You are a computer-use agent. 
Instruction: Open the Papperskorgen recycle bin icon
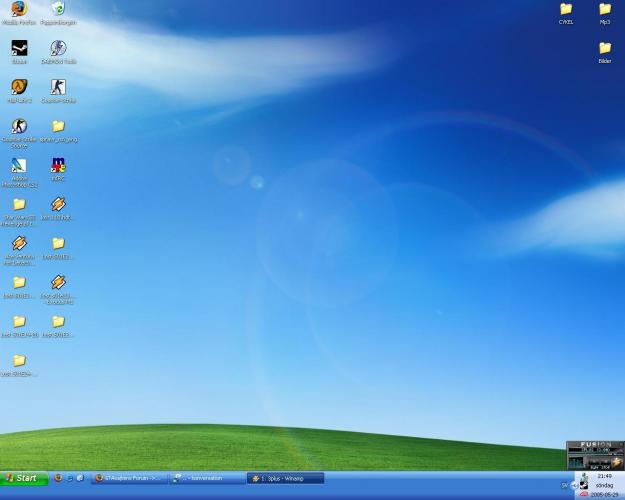click(58, 13)
